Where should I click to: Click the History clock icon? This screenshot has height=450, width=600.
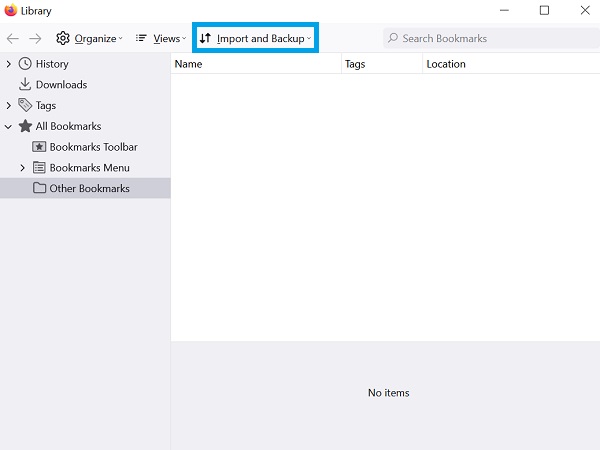click(x=26, y=64)
